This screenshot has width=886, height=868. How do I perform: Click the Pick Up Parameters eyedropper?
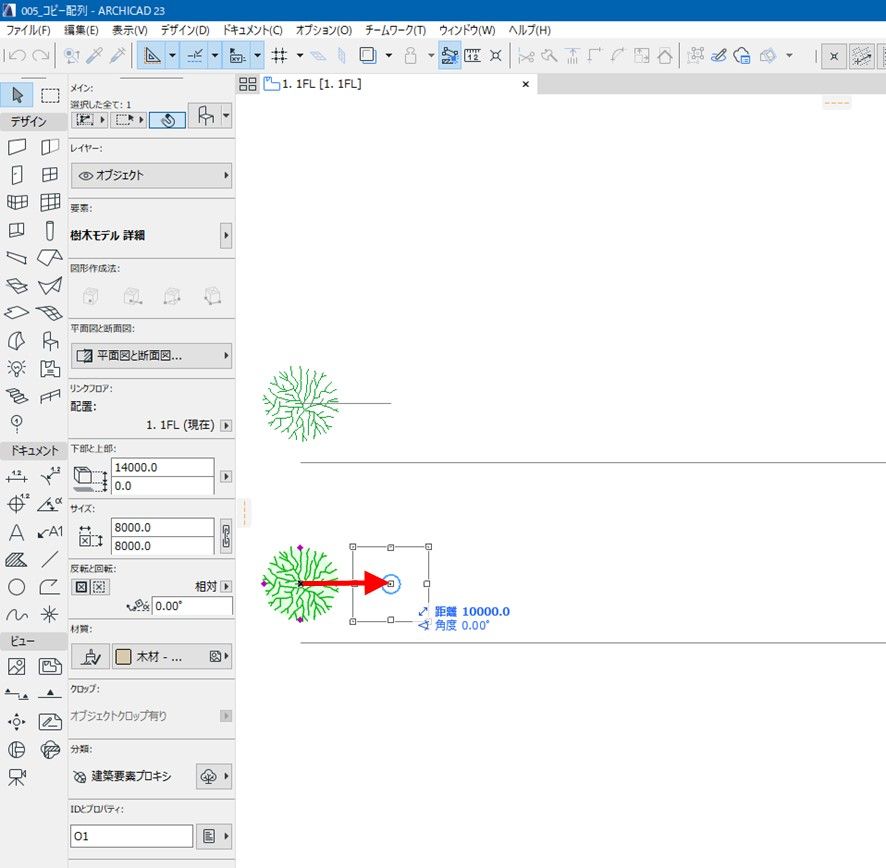[94, 55]
